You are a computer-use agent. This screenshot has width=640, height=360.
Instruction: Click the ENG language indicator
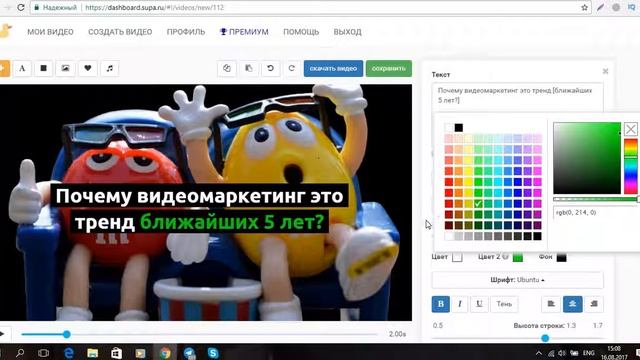point(588,353)
